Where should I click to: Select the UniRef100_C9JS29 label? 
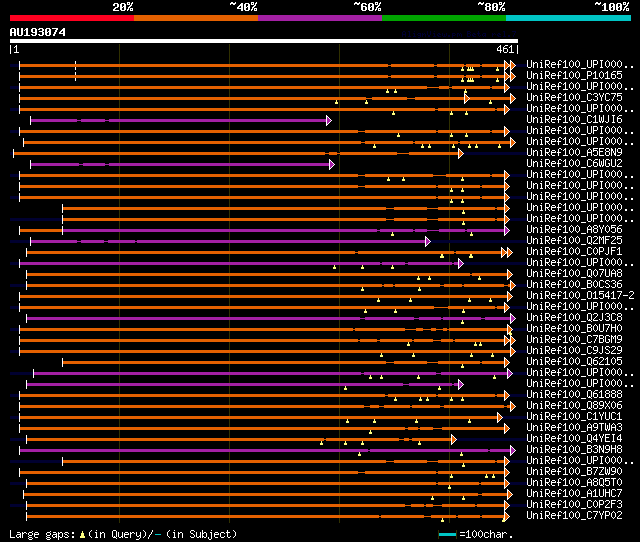(x=574, y=351)
